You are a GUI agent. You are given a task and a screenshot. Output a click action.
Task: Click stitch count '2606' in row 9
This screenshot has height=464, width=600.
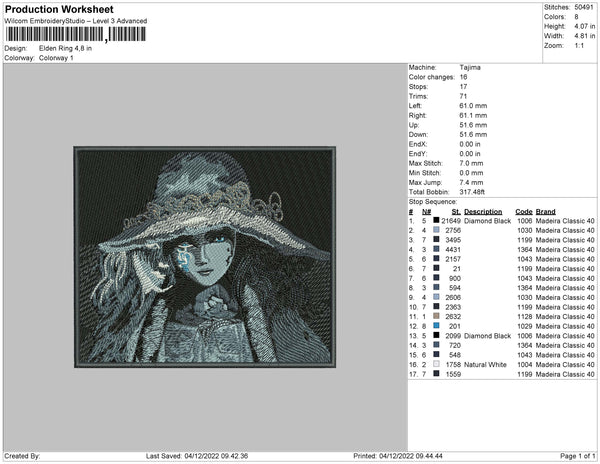click(x=453, y=298)
